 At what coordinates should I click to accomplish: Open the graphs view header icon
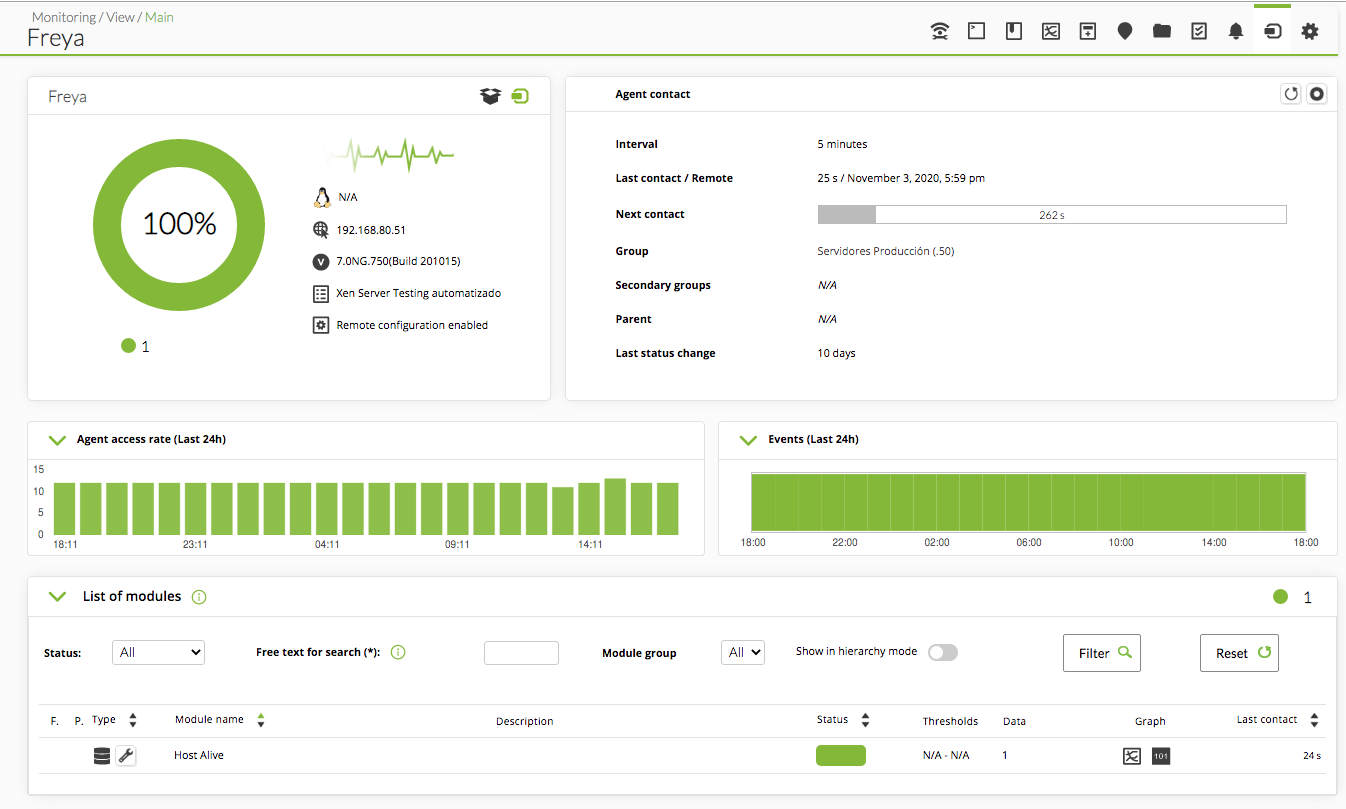pos(1051,31)
